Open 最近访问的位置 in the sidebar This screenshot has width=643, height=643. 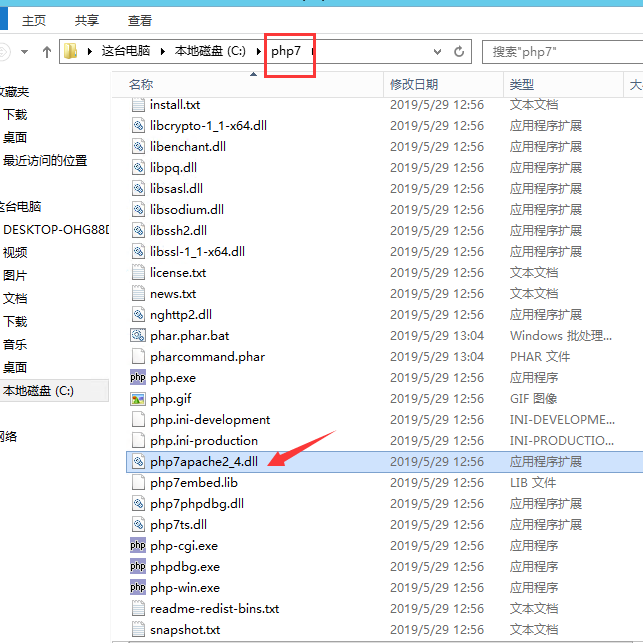[44, 160]
